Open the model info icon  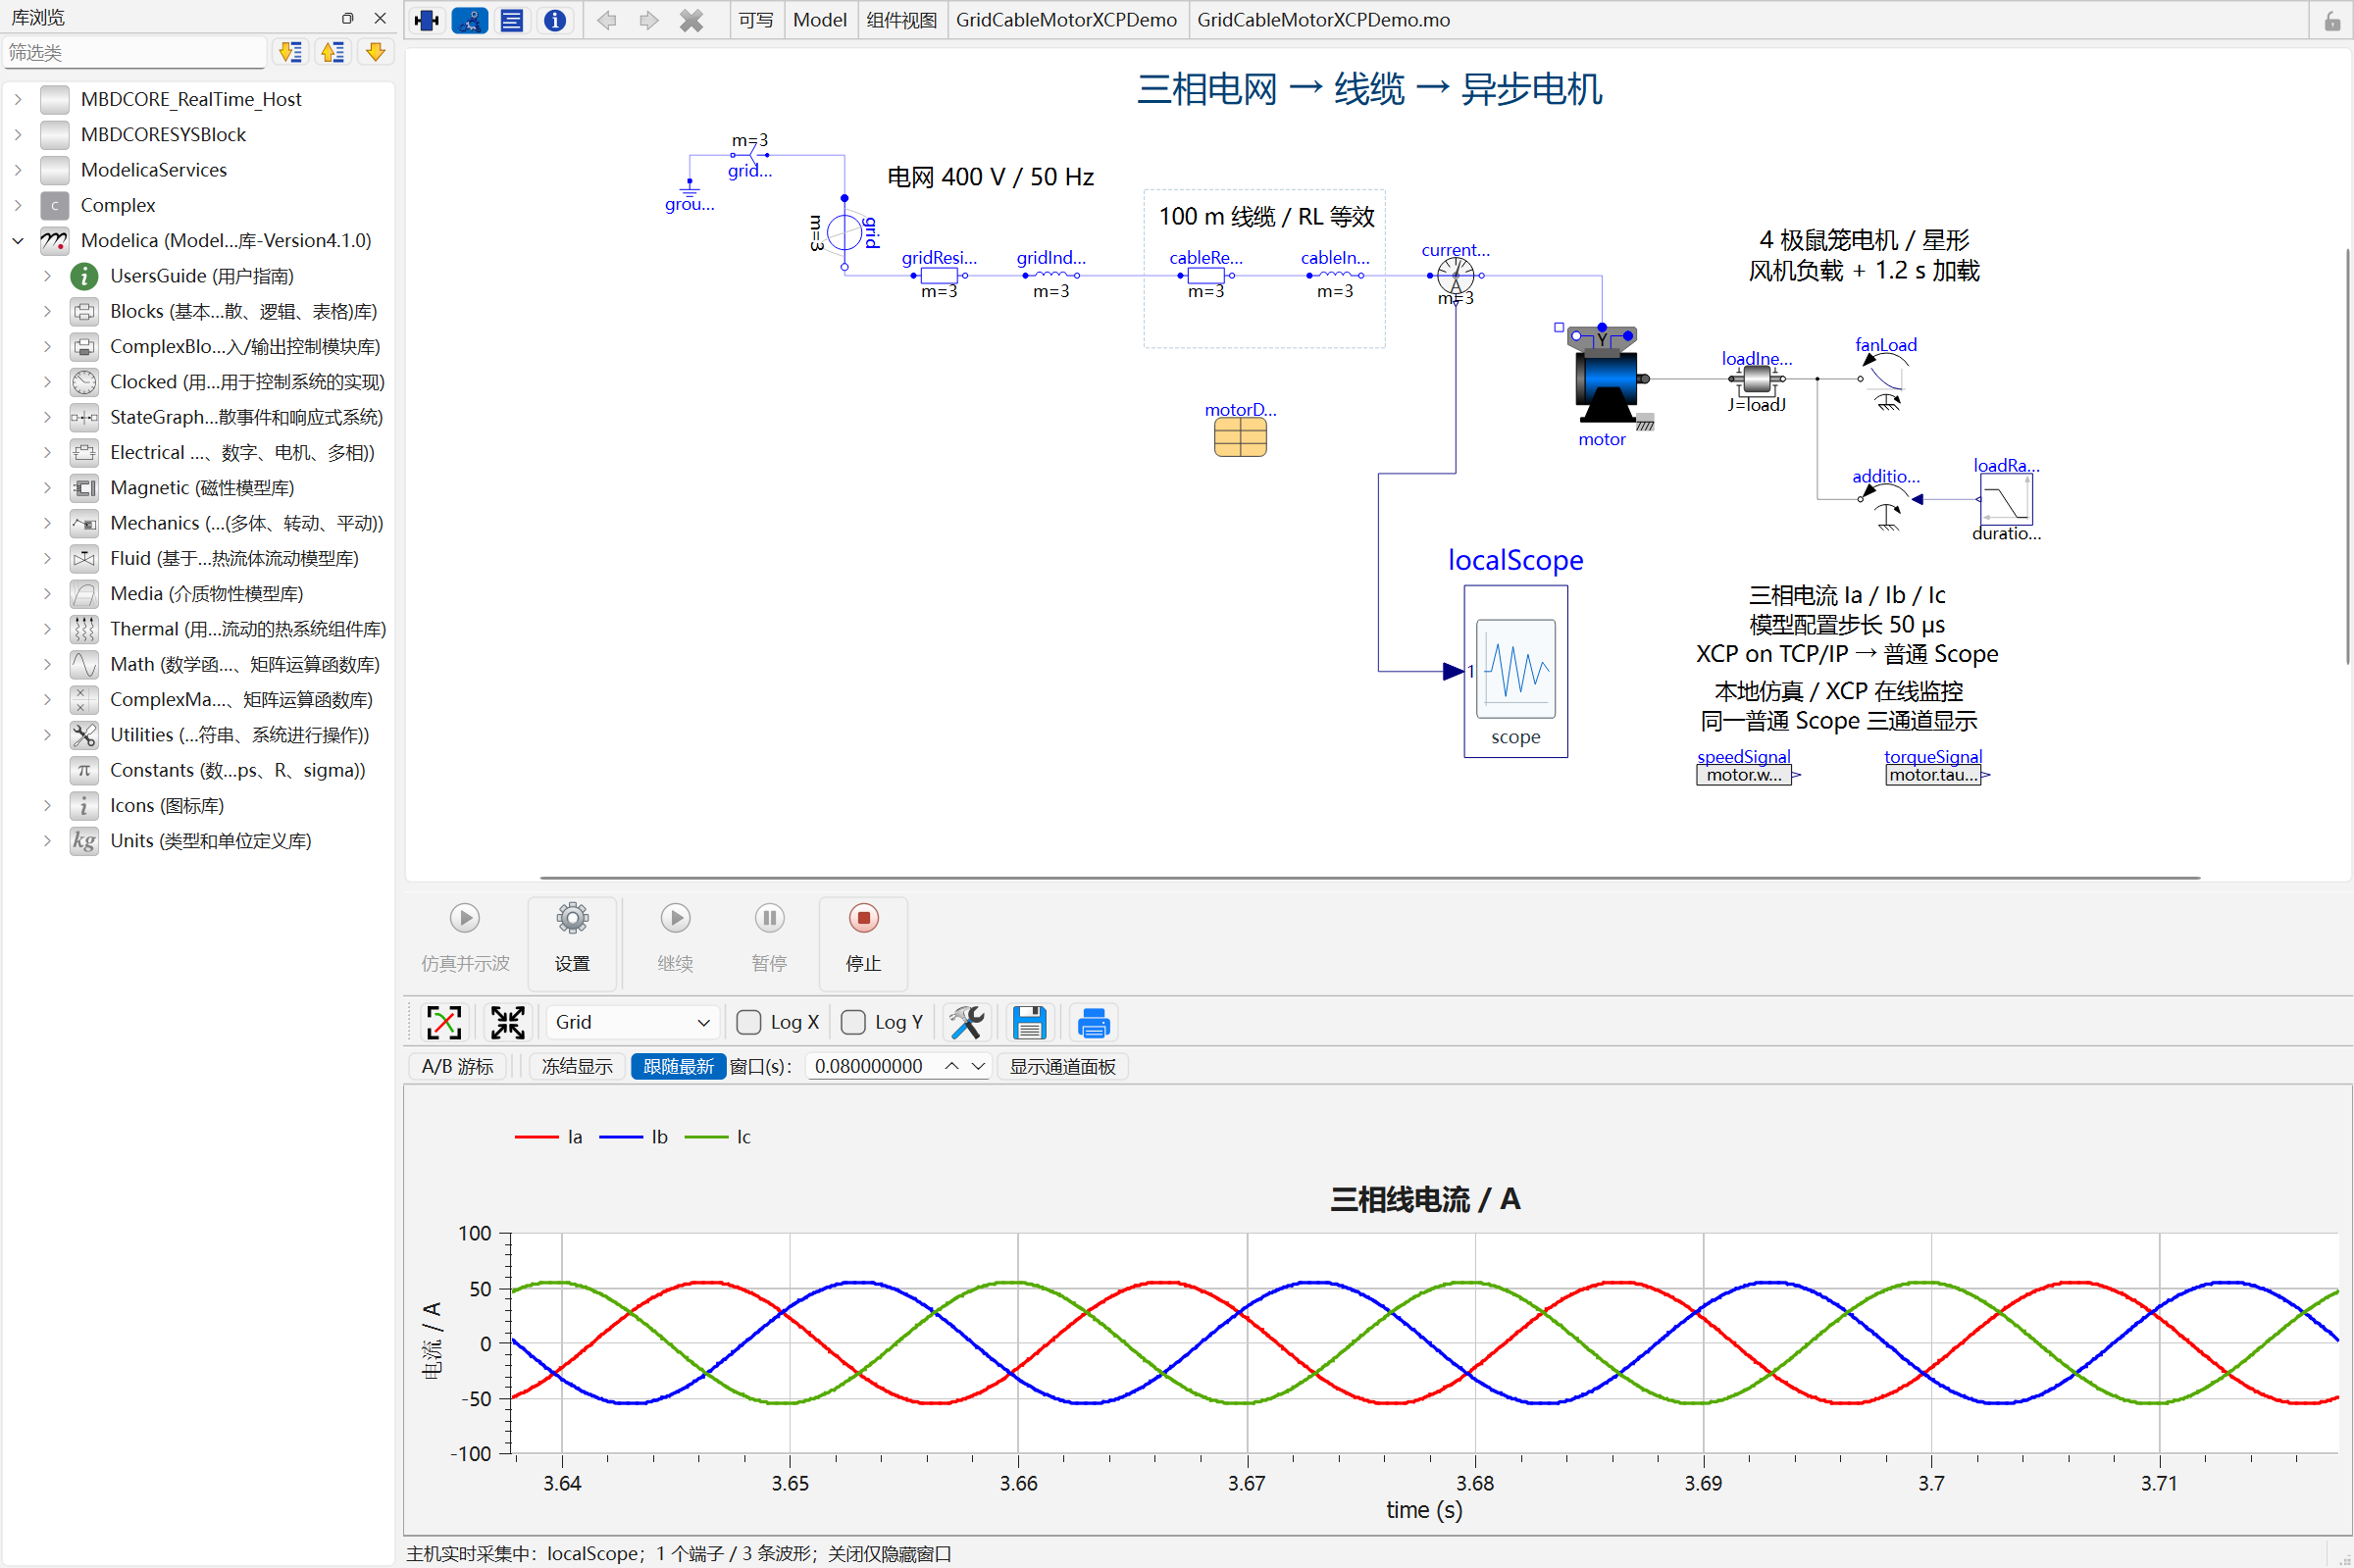pos(555,20)
